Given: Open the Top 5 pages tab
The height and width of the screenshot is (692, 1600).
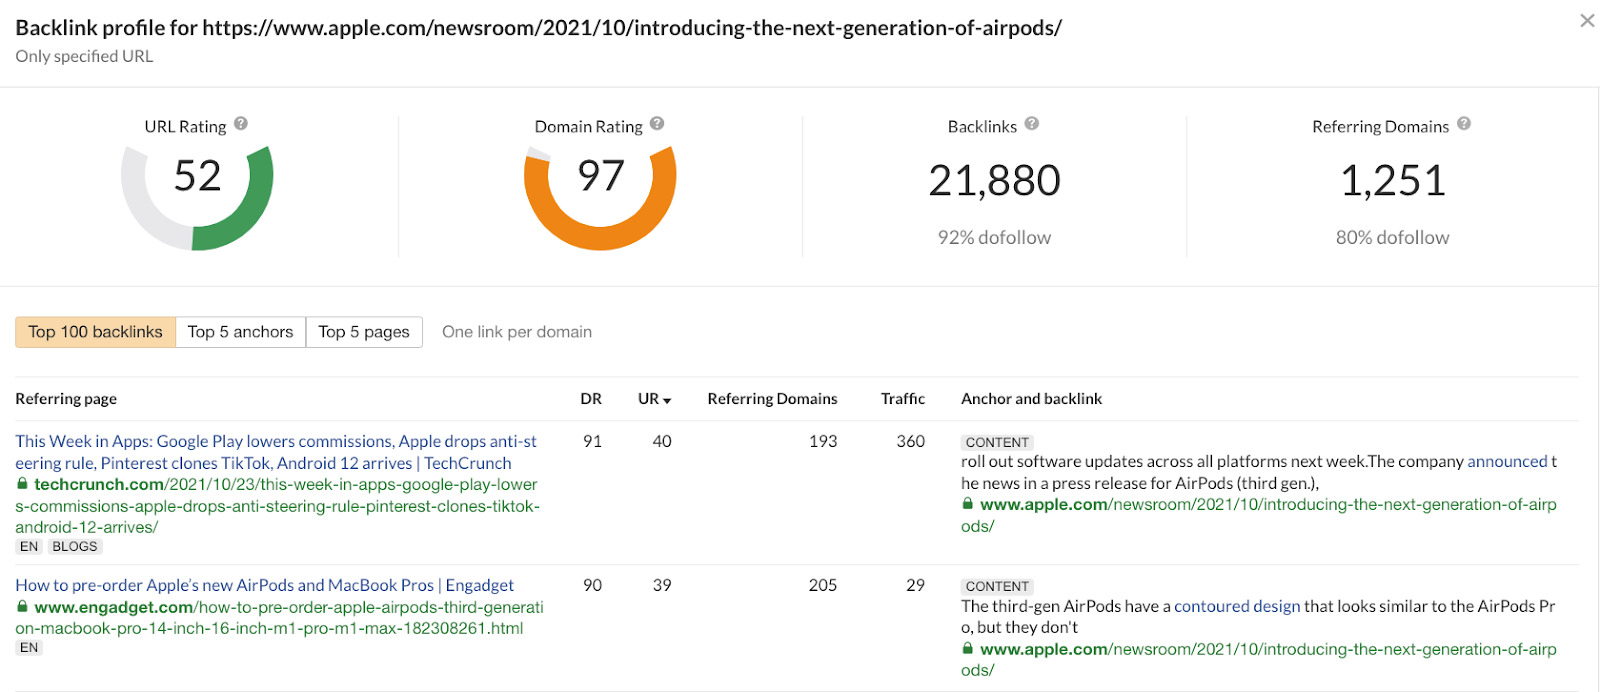Looking at the screenshot, I should click(364, 332).
